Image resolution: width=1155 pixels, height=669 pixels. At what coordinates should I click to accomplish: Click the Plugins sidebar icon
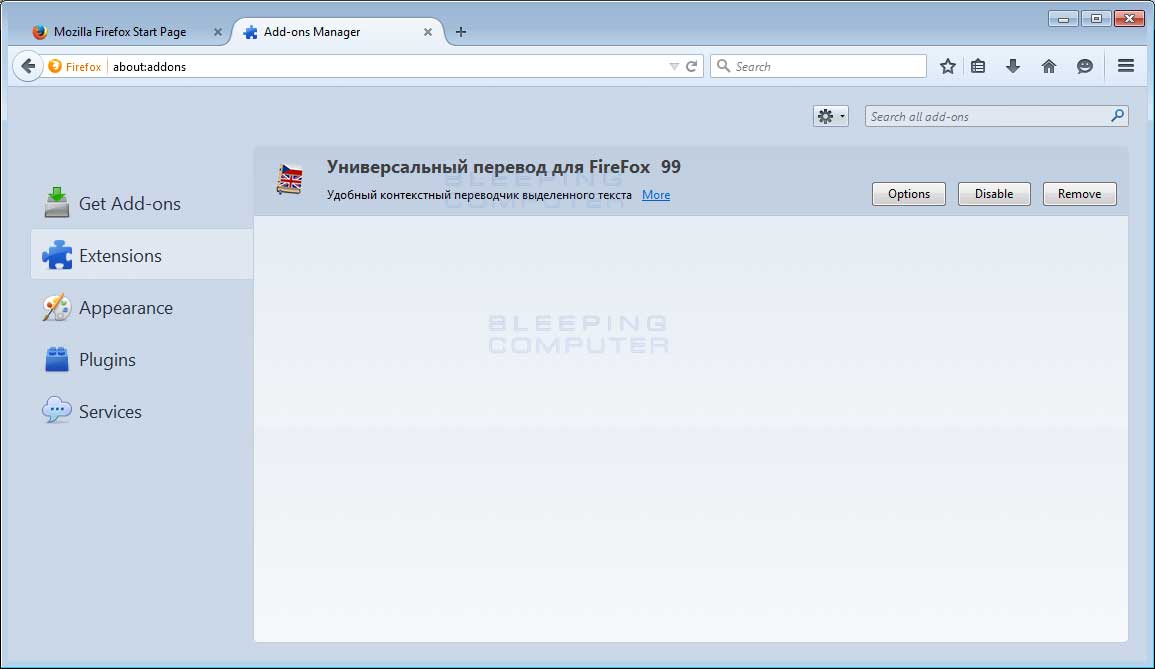(x=58, y=359)
